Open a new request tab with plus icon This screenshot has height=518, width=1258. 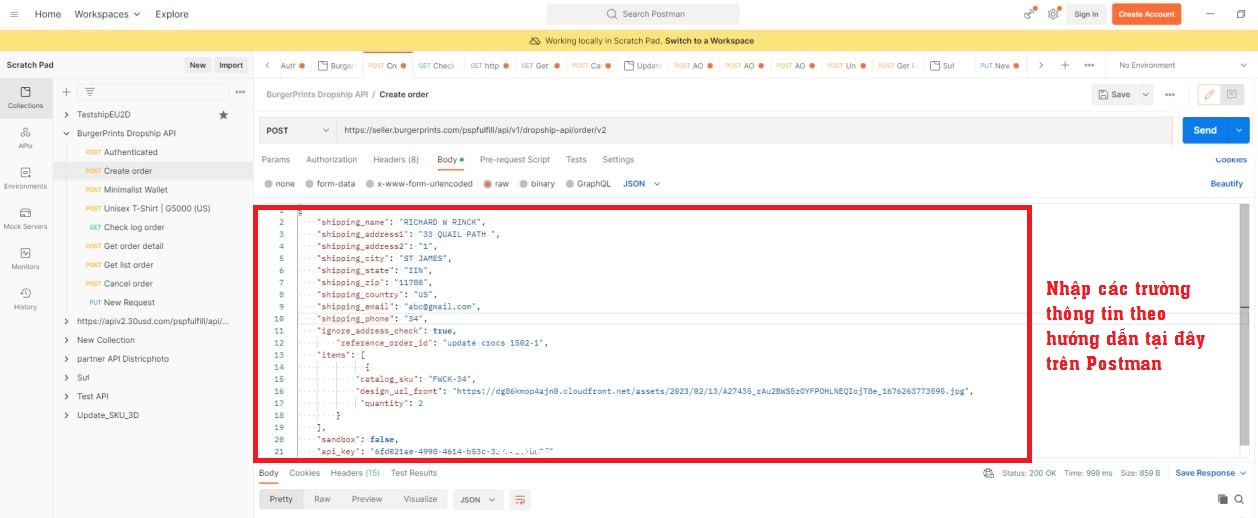(x=1065, y=65)
